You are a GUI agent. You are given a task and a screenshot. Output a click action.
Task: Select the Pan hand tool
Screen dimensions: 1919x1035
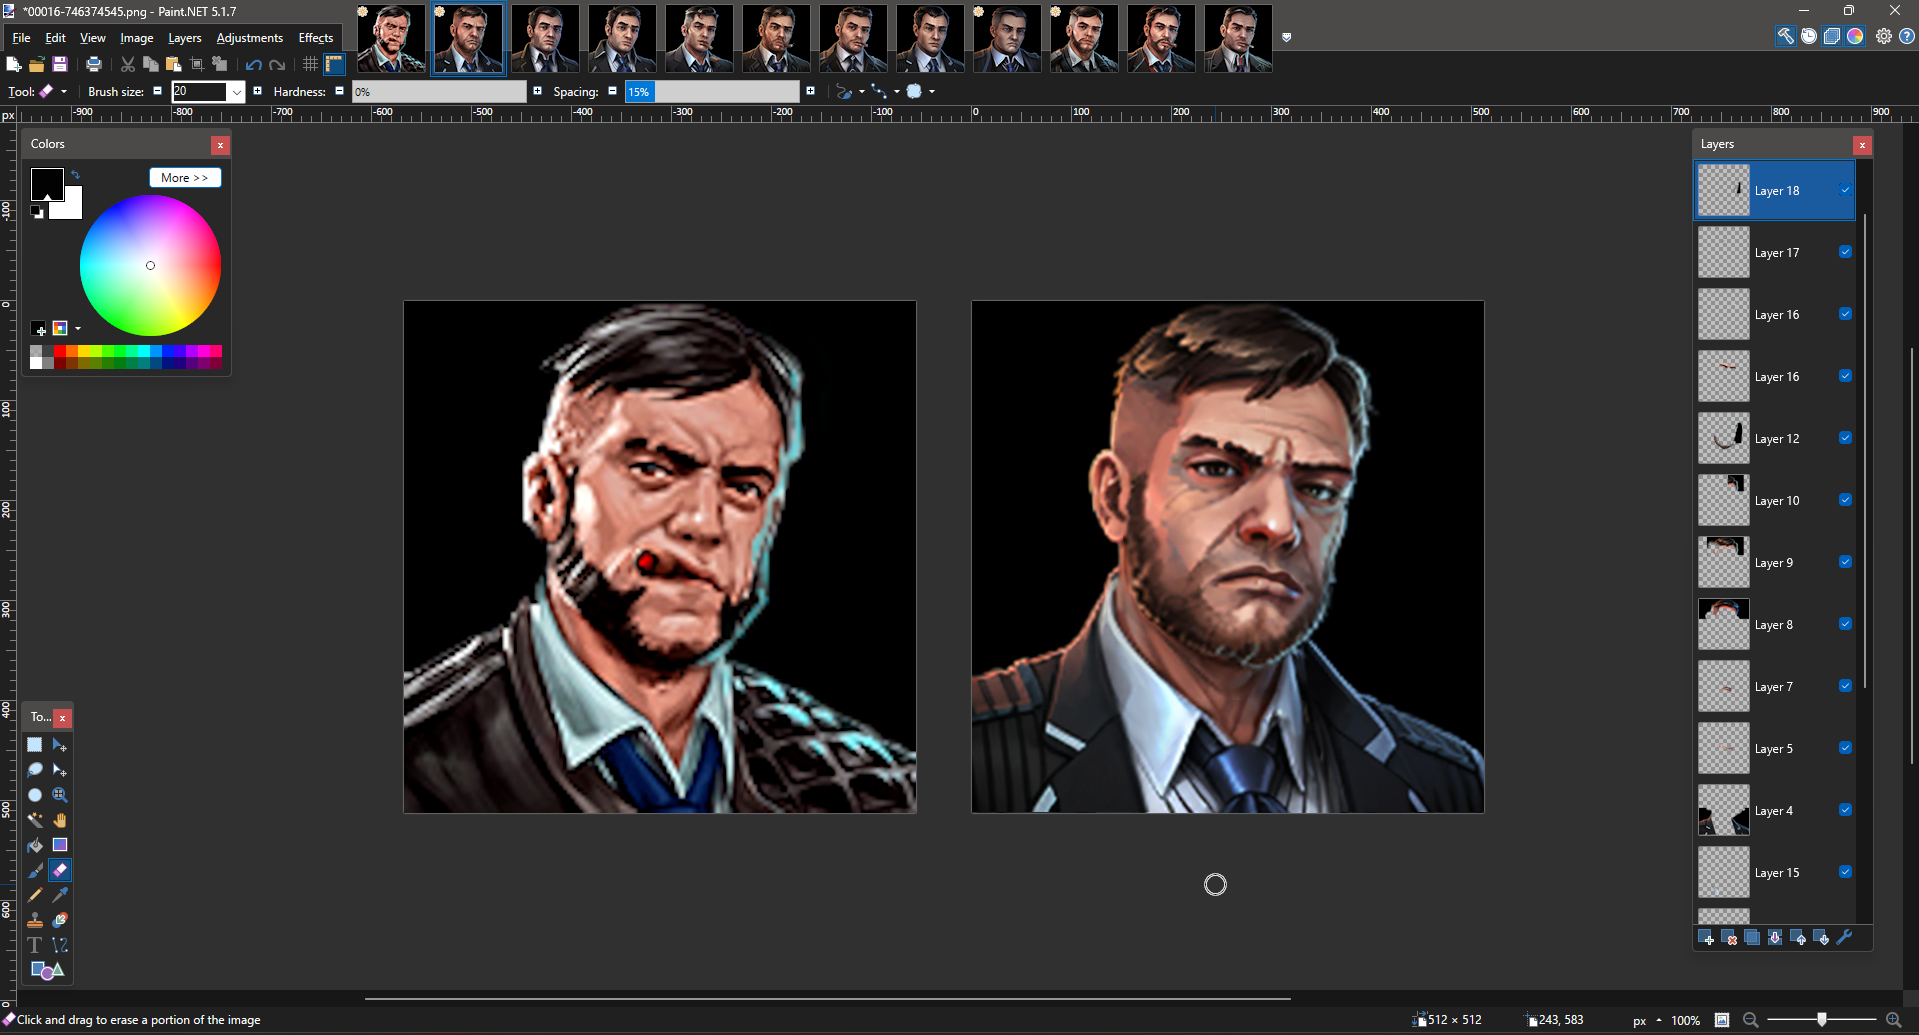click(x=60, y=820)
